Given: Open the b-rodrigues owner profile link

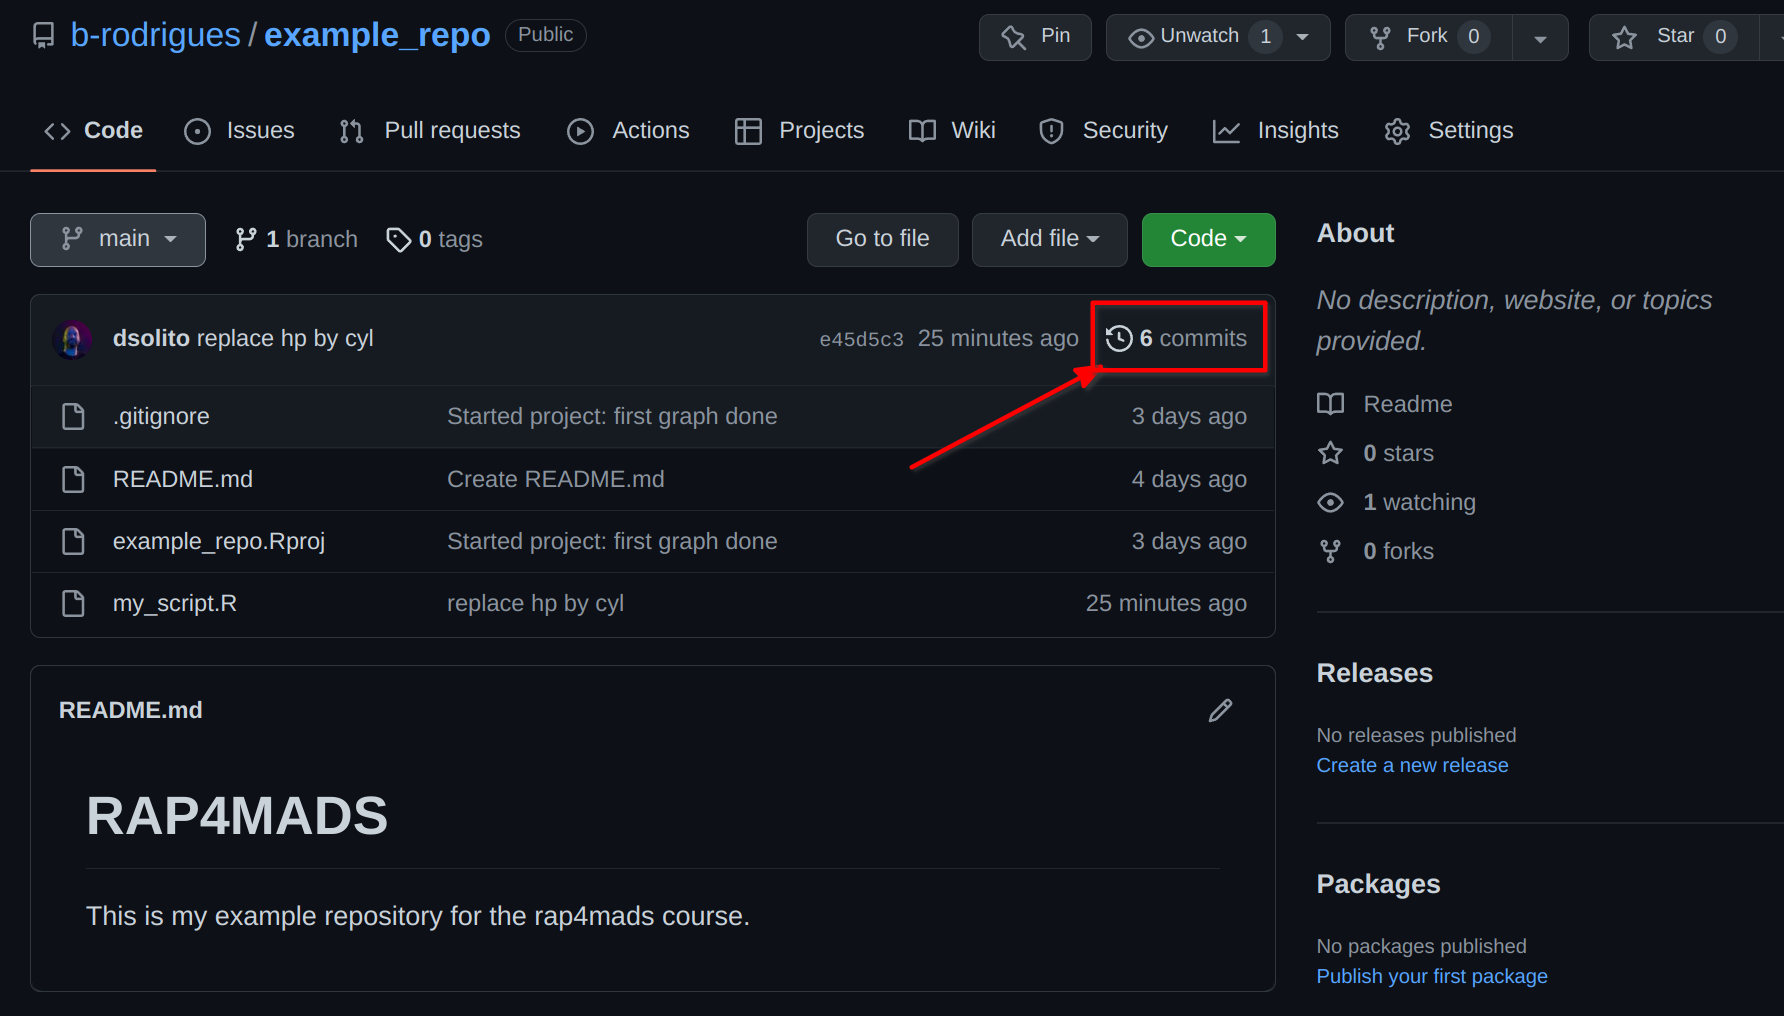Looking at the screenshot, I should (155, 35).
